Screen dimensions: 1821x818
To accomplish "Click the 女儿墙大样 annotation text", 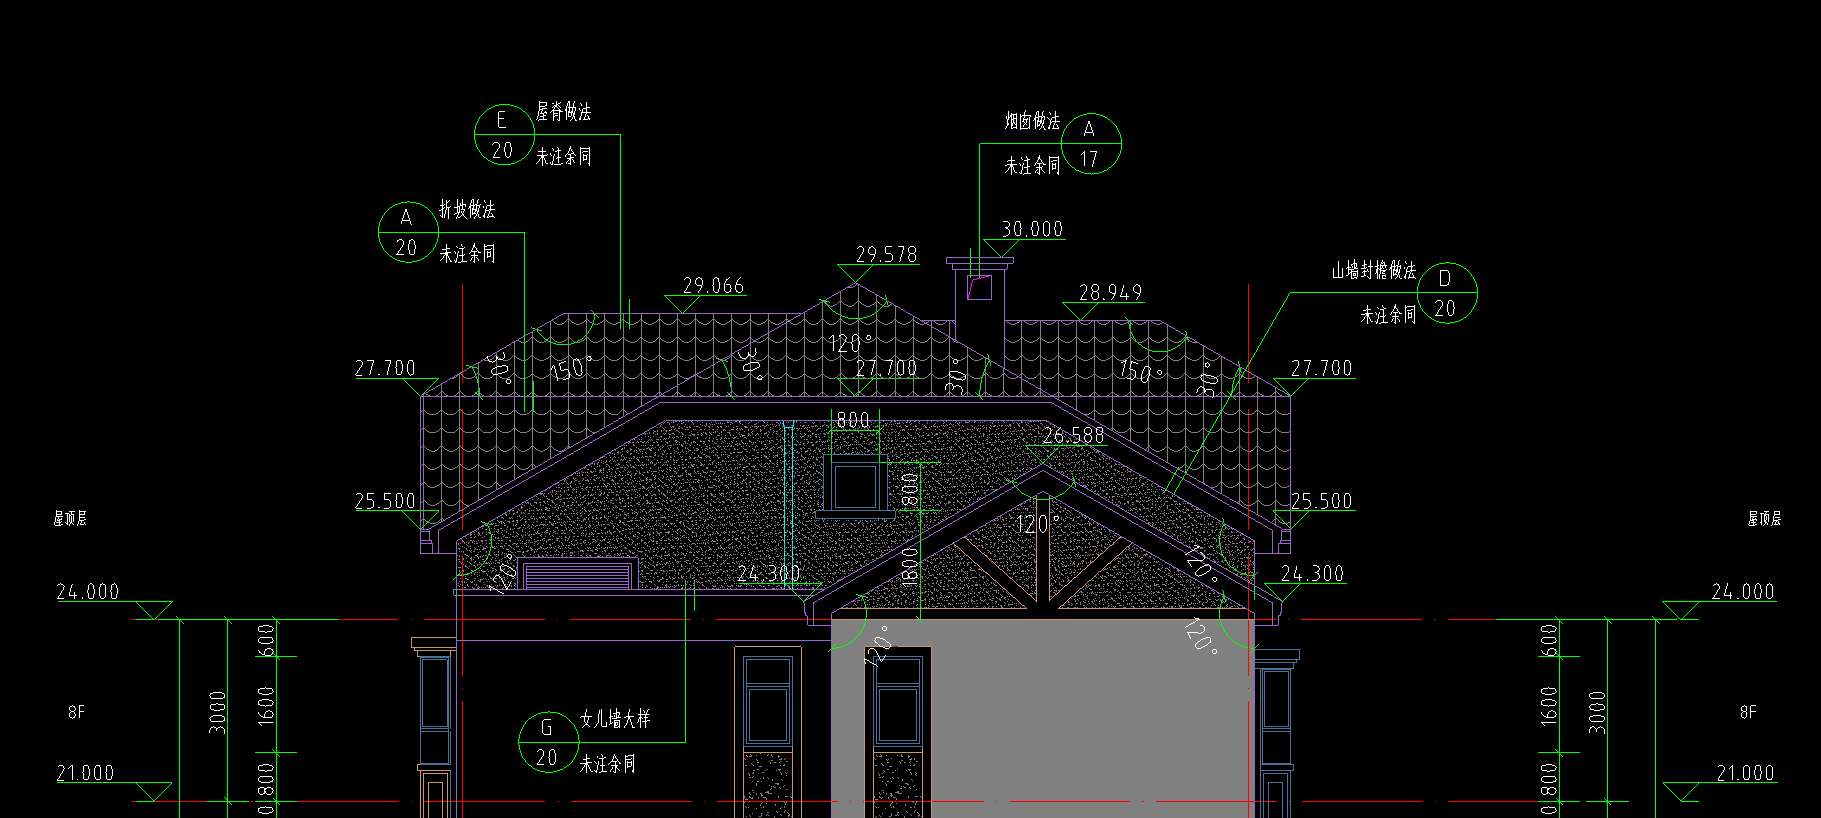I will [615, 719].
